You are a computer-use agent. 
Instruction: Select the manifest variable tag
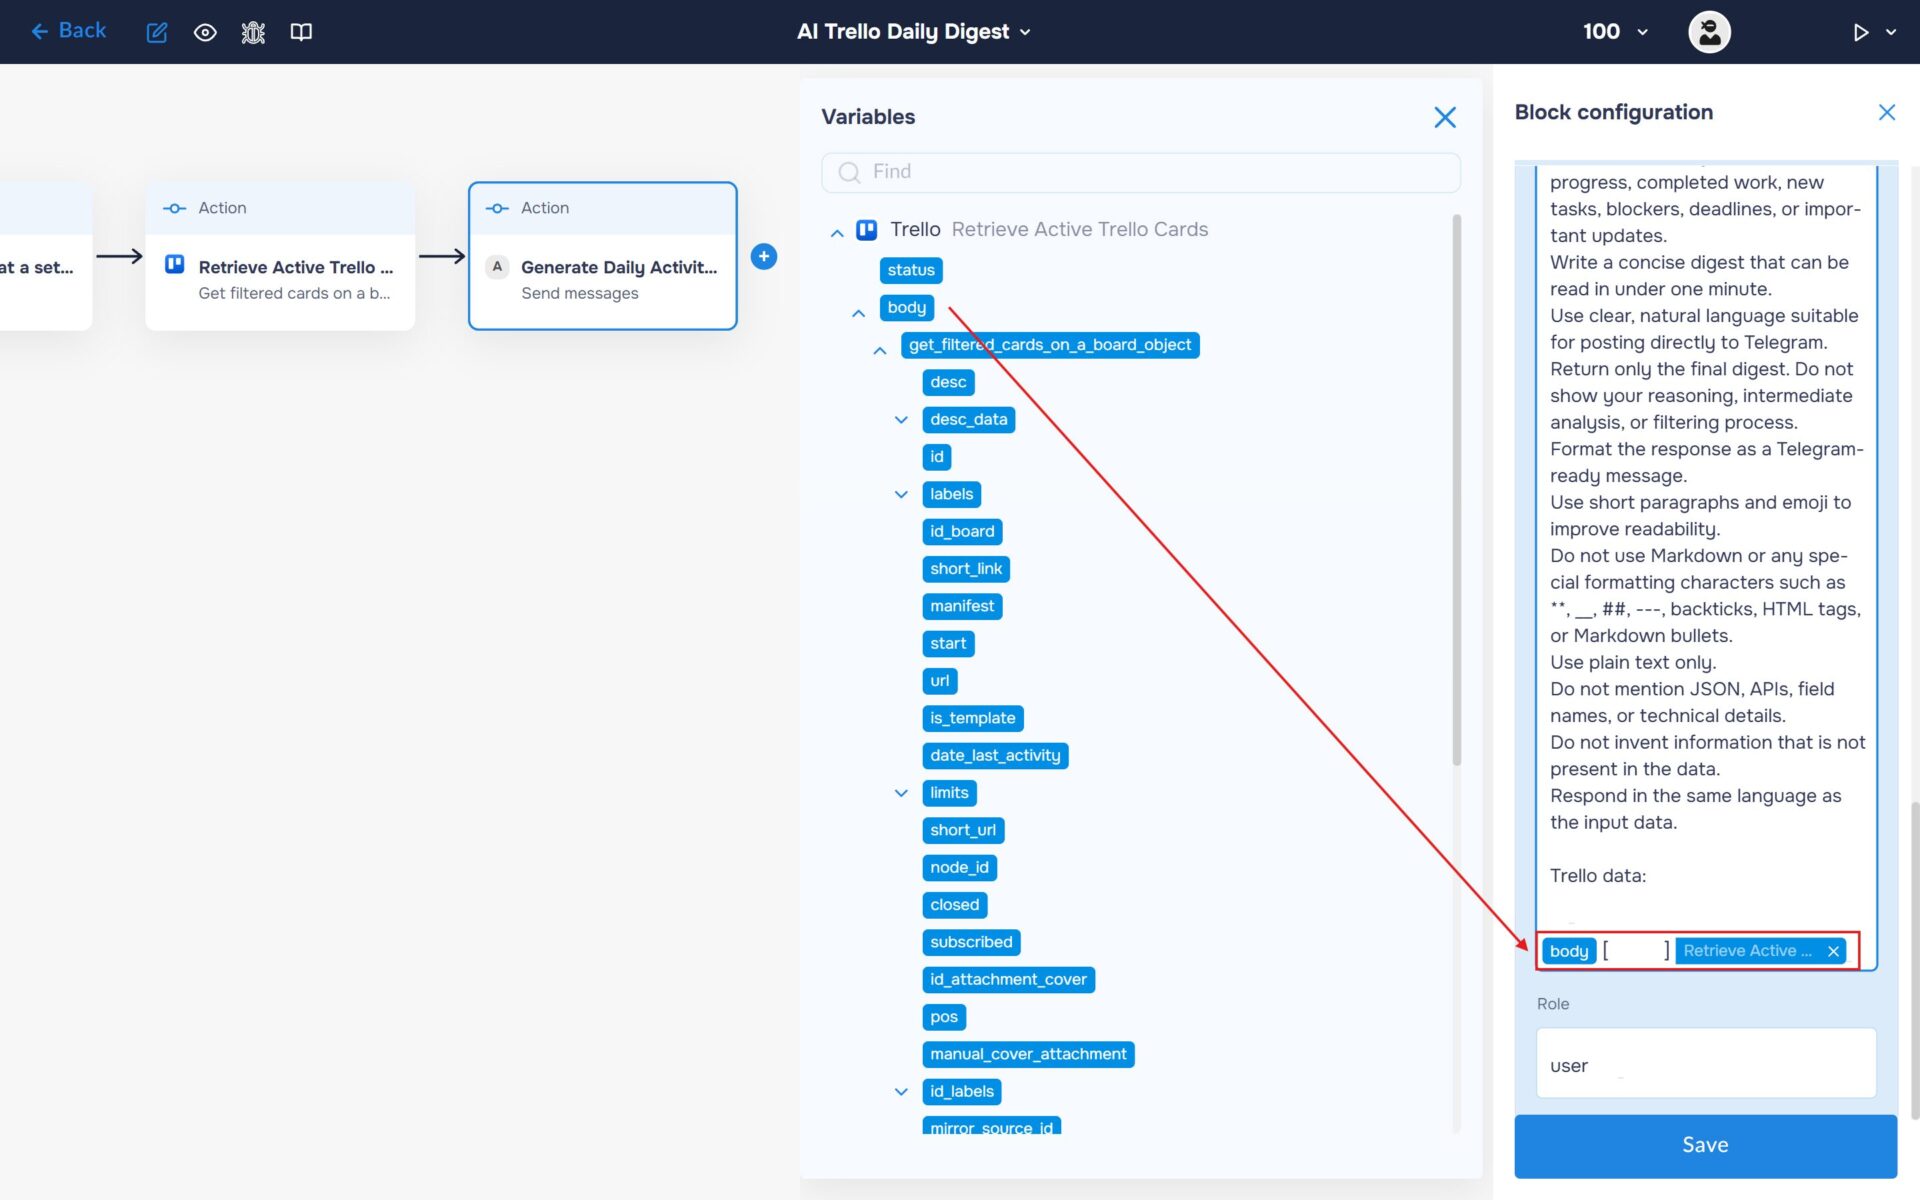click(x=962, y=606)
